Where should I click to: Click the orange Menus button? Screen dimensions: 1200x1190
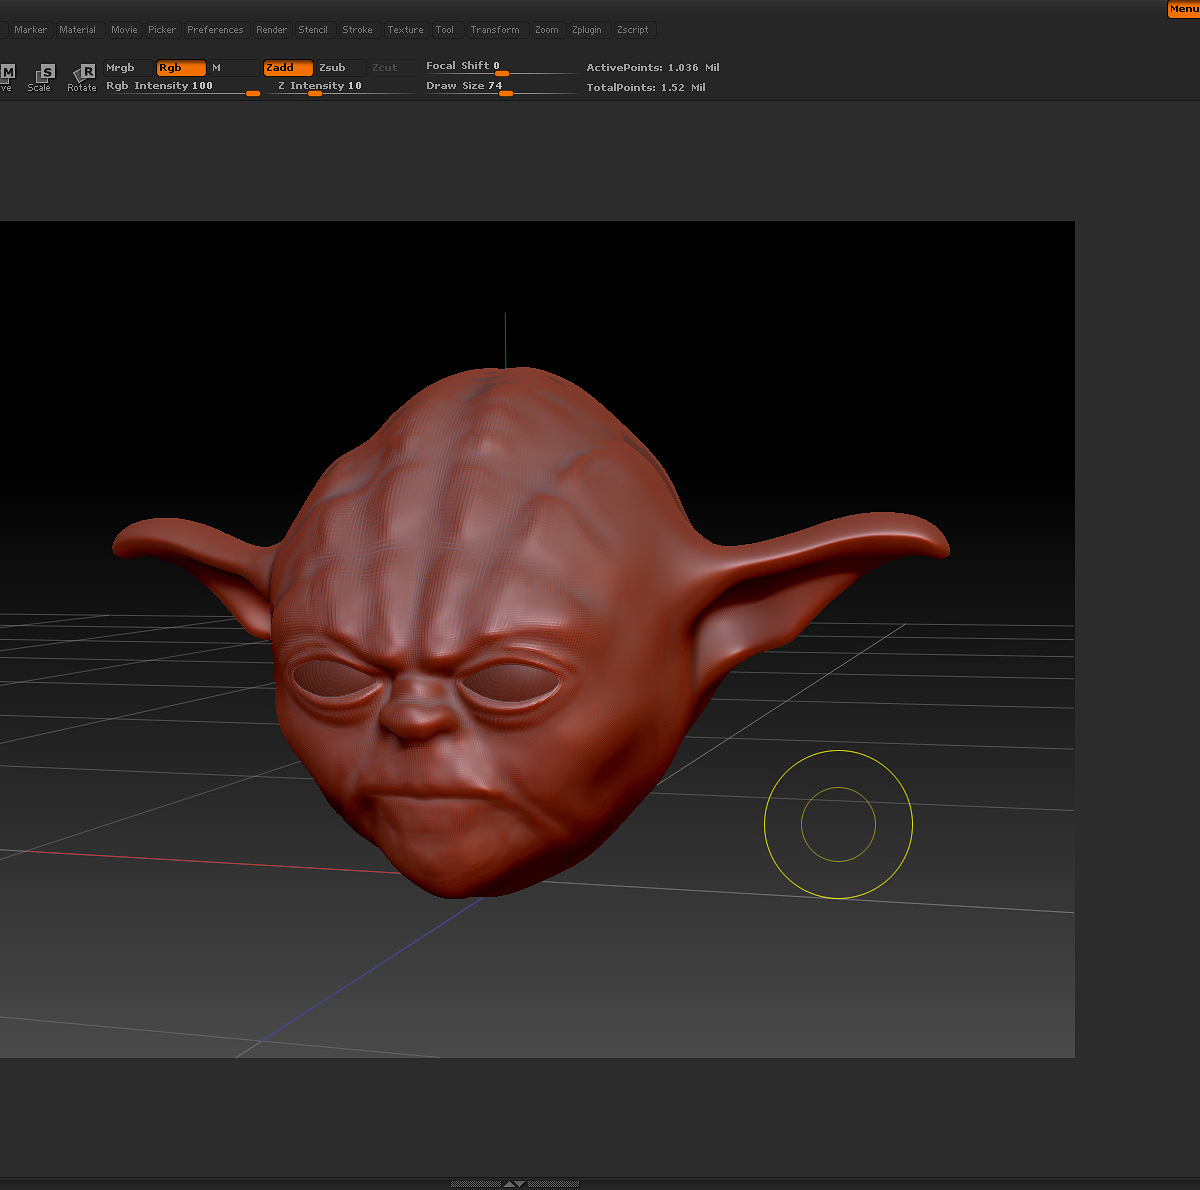(x=1184, y=9)
